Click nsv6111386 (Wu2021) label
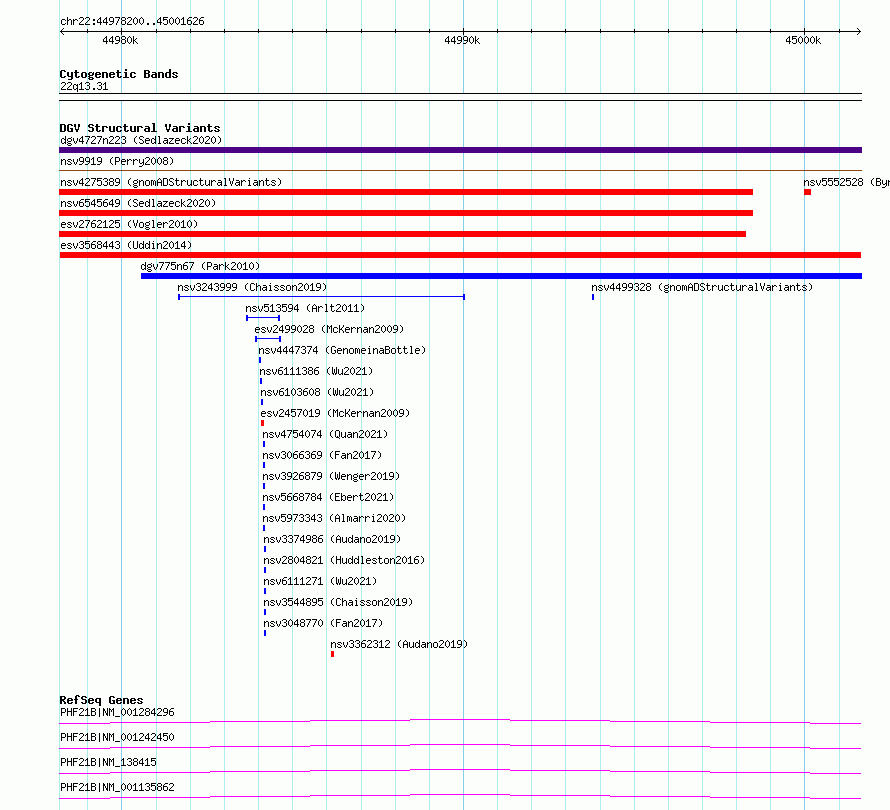Image resolution: width=890 pixels, height=810 pixels. click(316, 371)
